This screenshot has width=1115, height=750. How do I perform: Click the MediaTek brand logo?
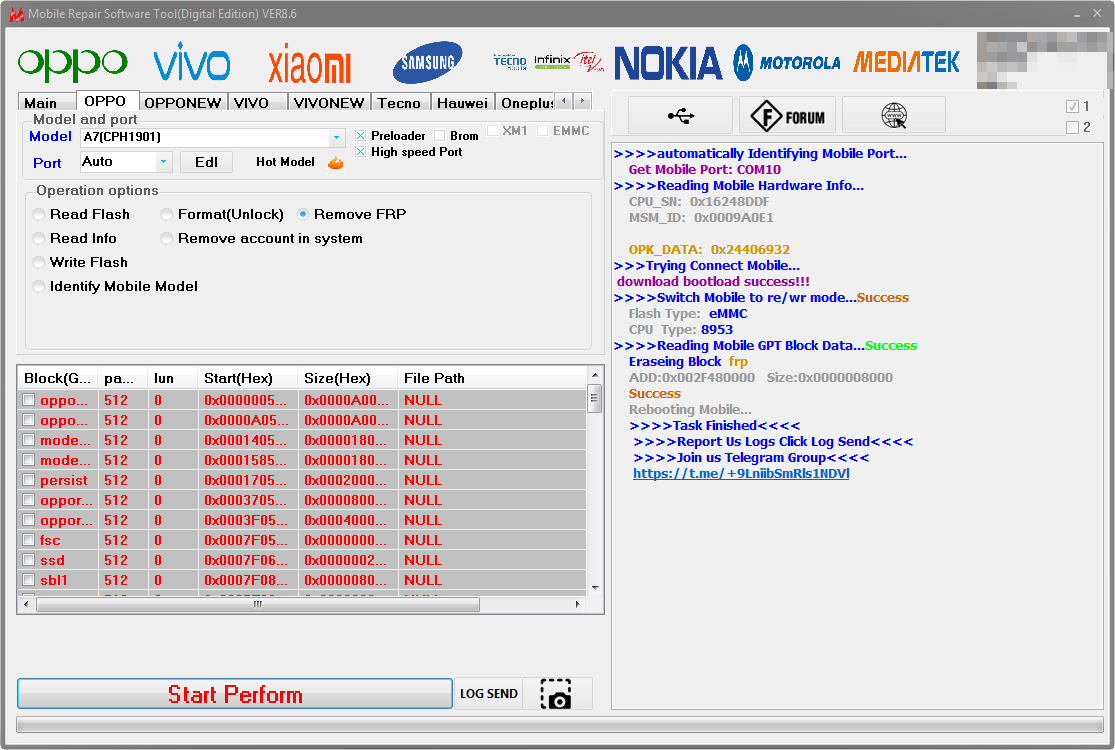point(907,63)
